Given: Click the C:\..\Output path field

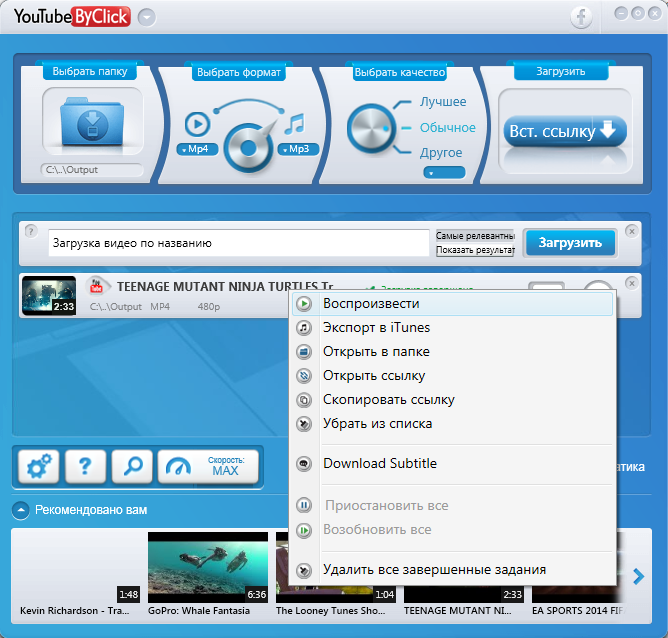Looking at the screenshot, I should pos(92,170).
